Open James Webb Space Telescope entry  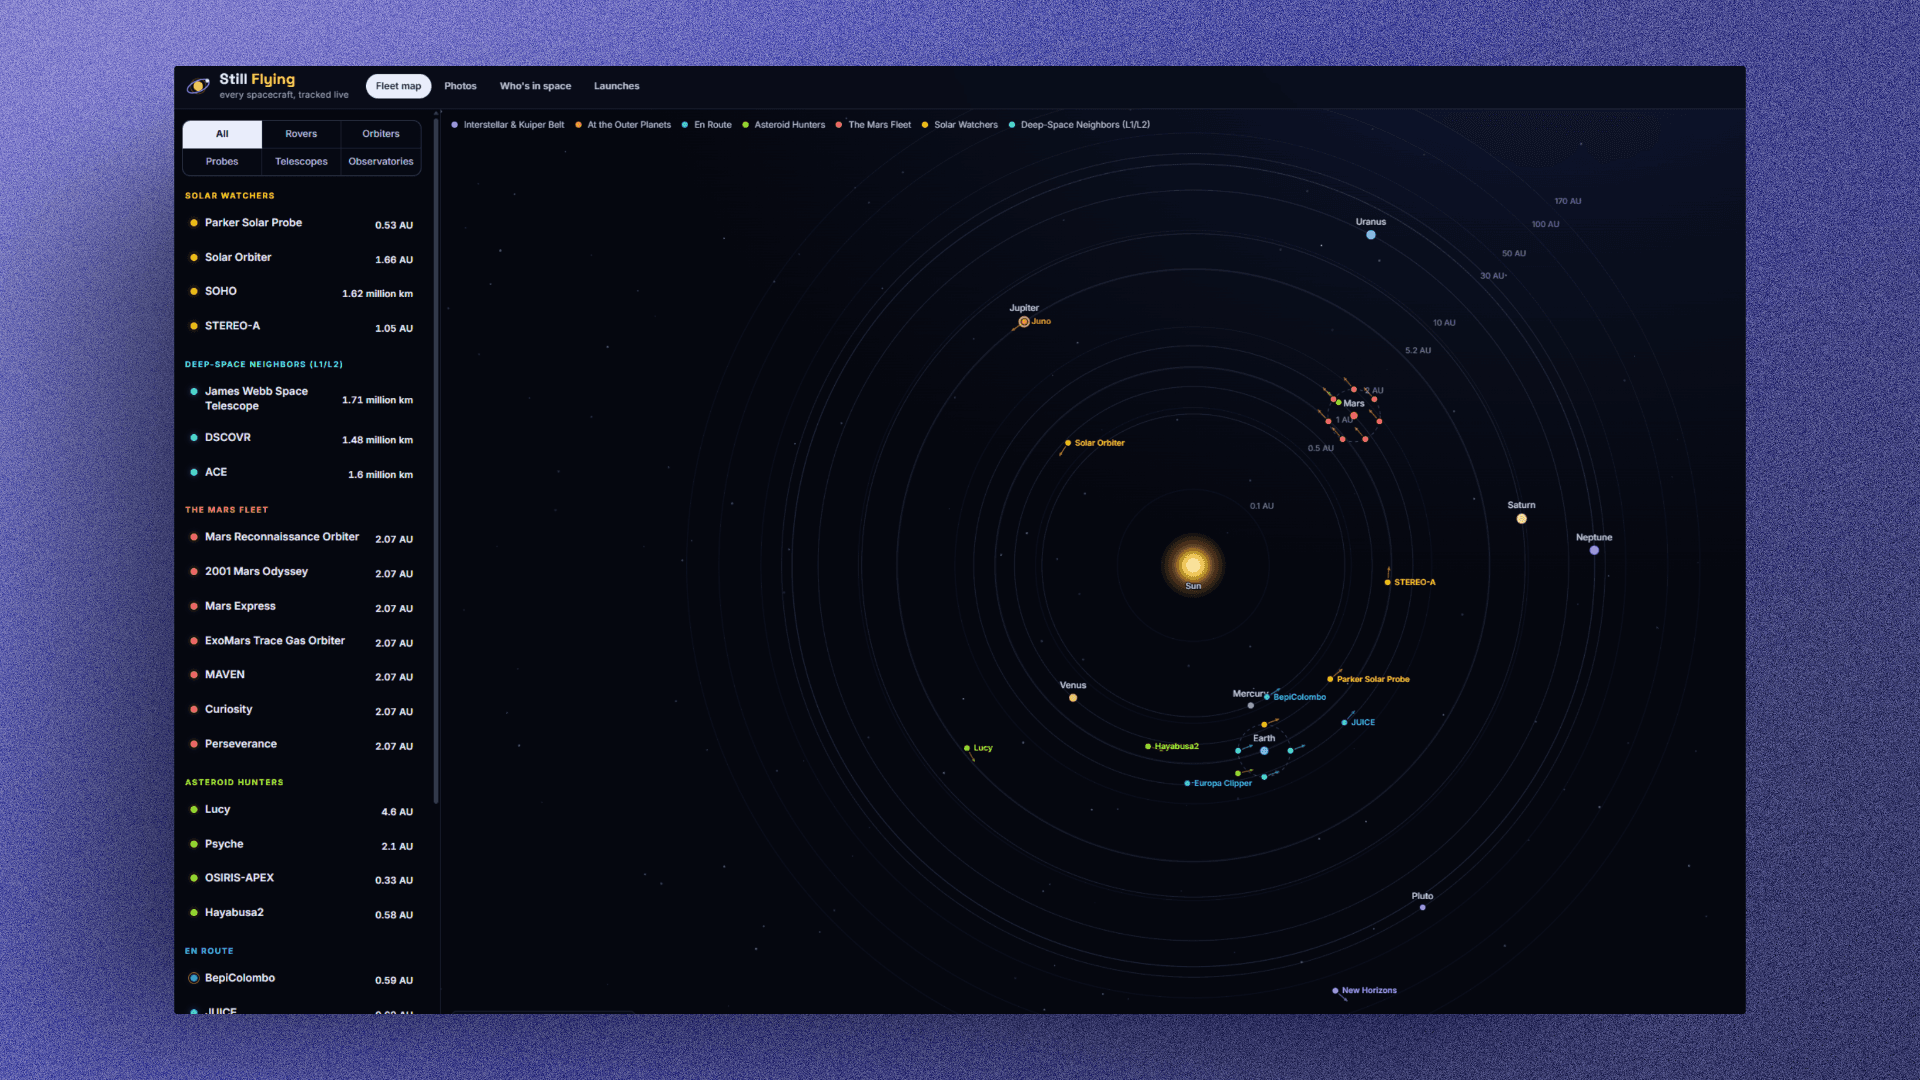coord(301,399)
